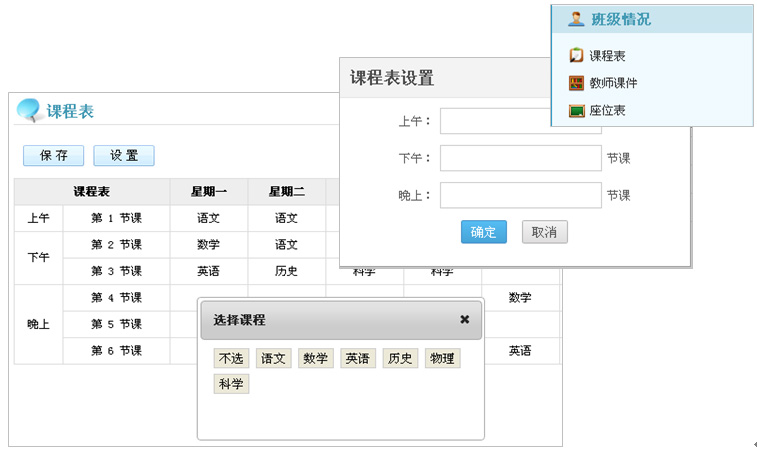Pick 数学 in the course chooser

316,358
